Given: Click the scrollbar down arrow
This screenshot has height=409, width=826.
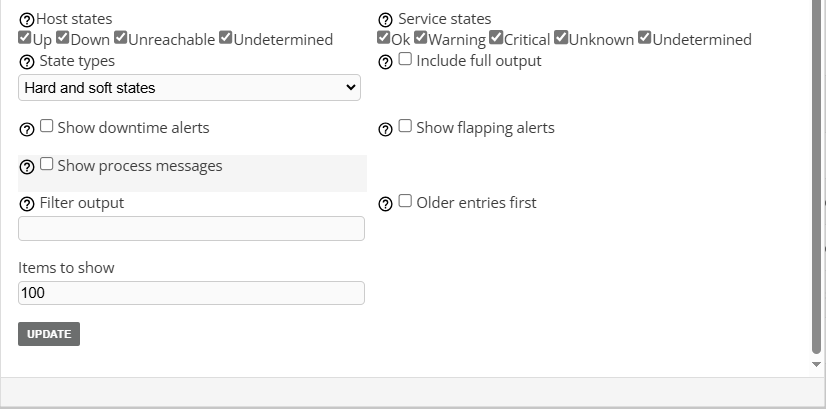Looking at the screenshot, I should click(x=817, y=365).
